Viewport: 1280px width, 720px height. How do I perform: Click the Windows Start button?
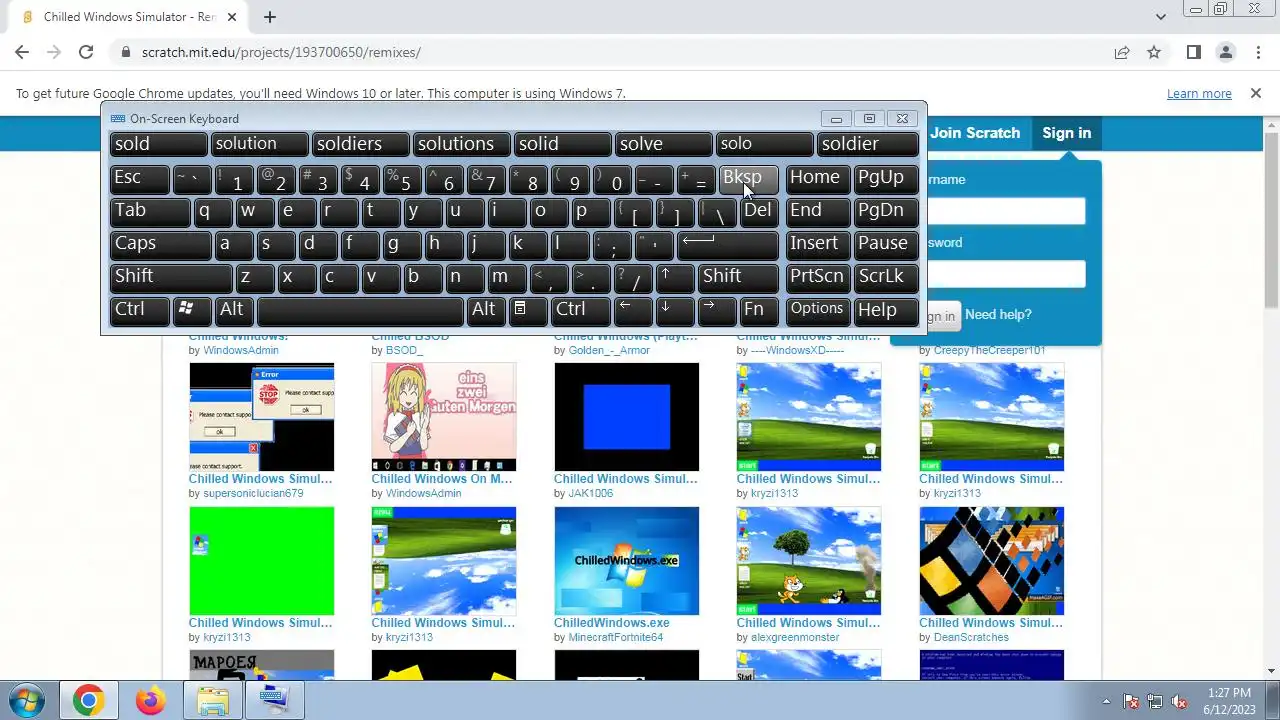pos(27,700)
